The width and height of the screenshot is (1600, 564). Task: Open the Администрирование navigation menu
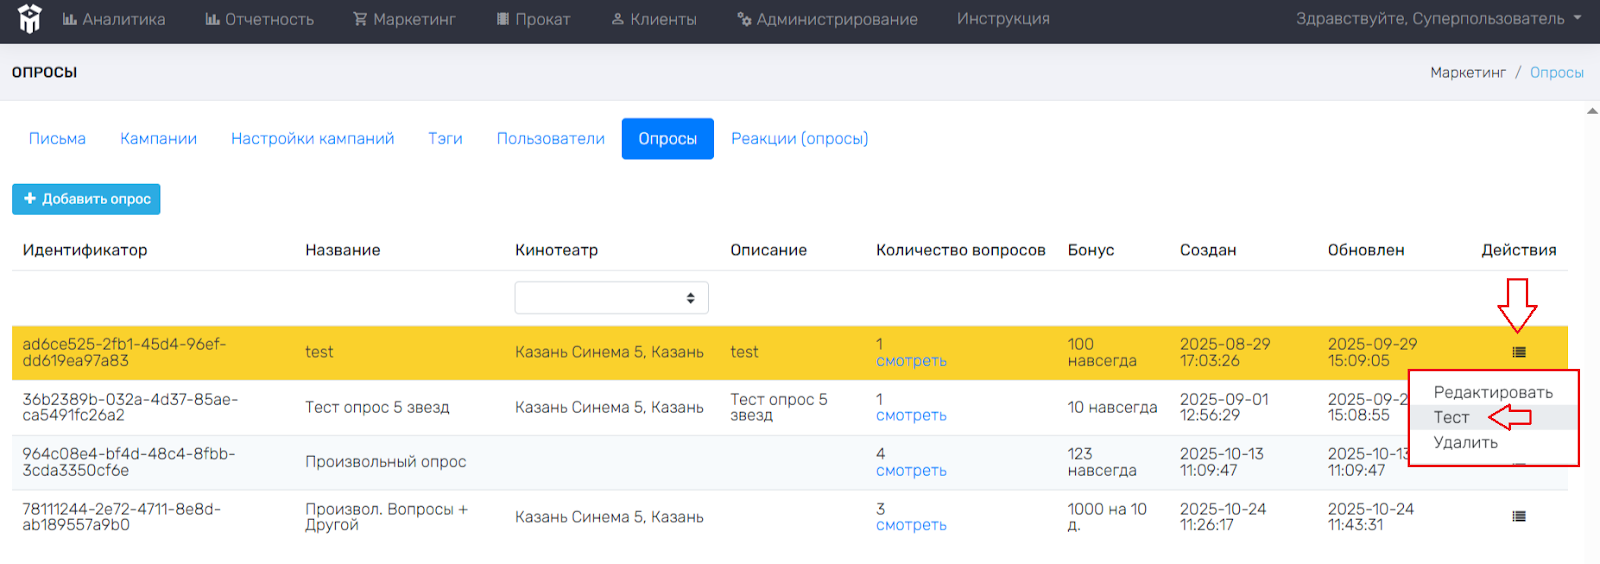[827, 19]
